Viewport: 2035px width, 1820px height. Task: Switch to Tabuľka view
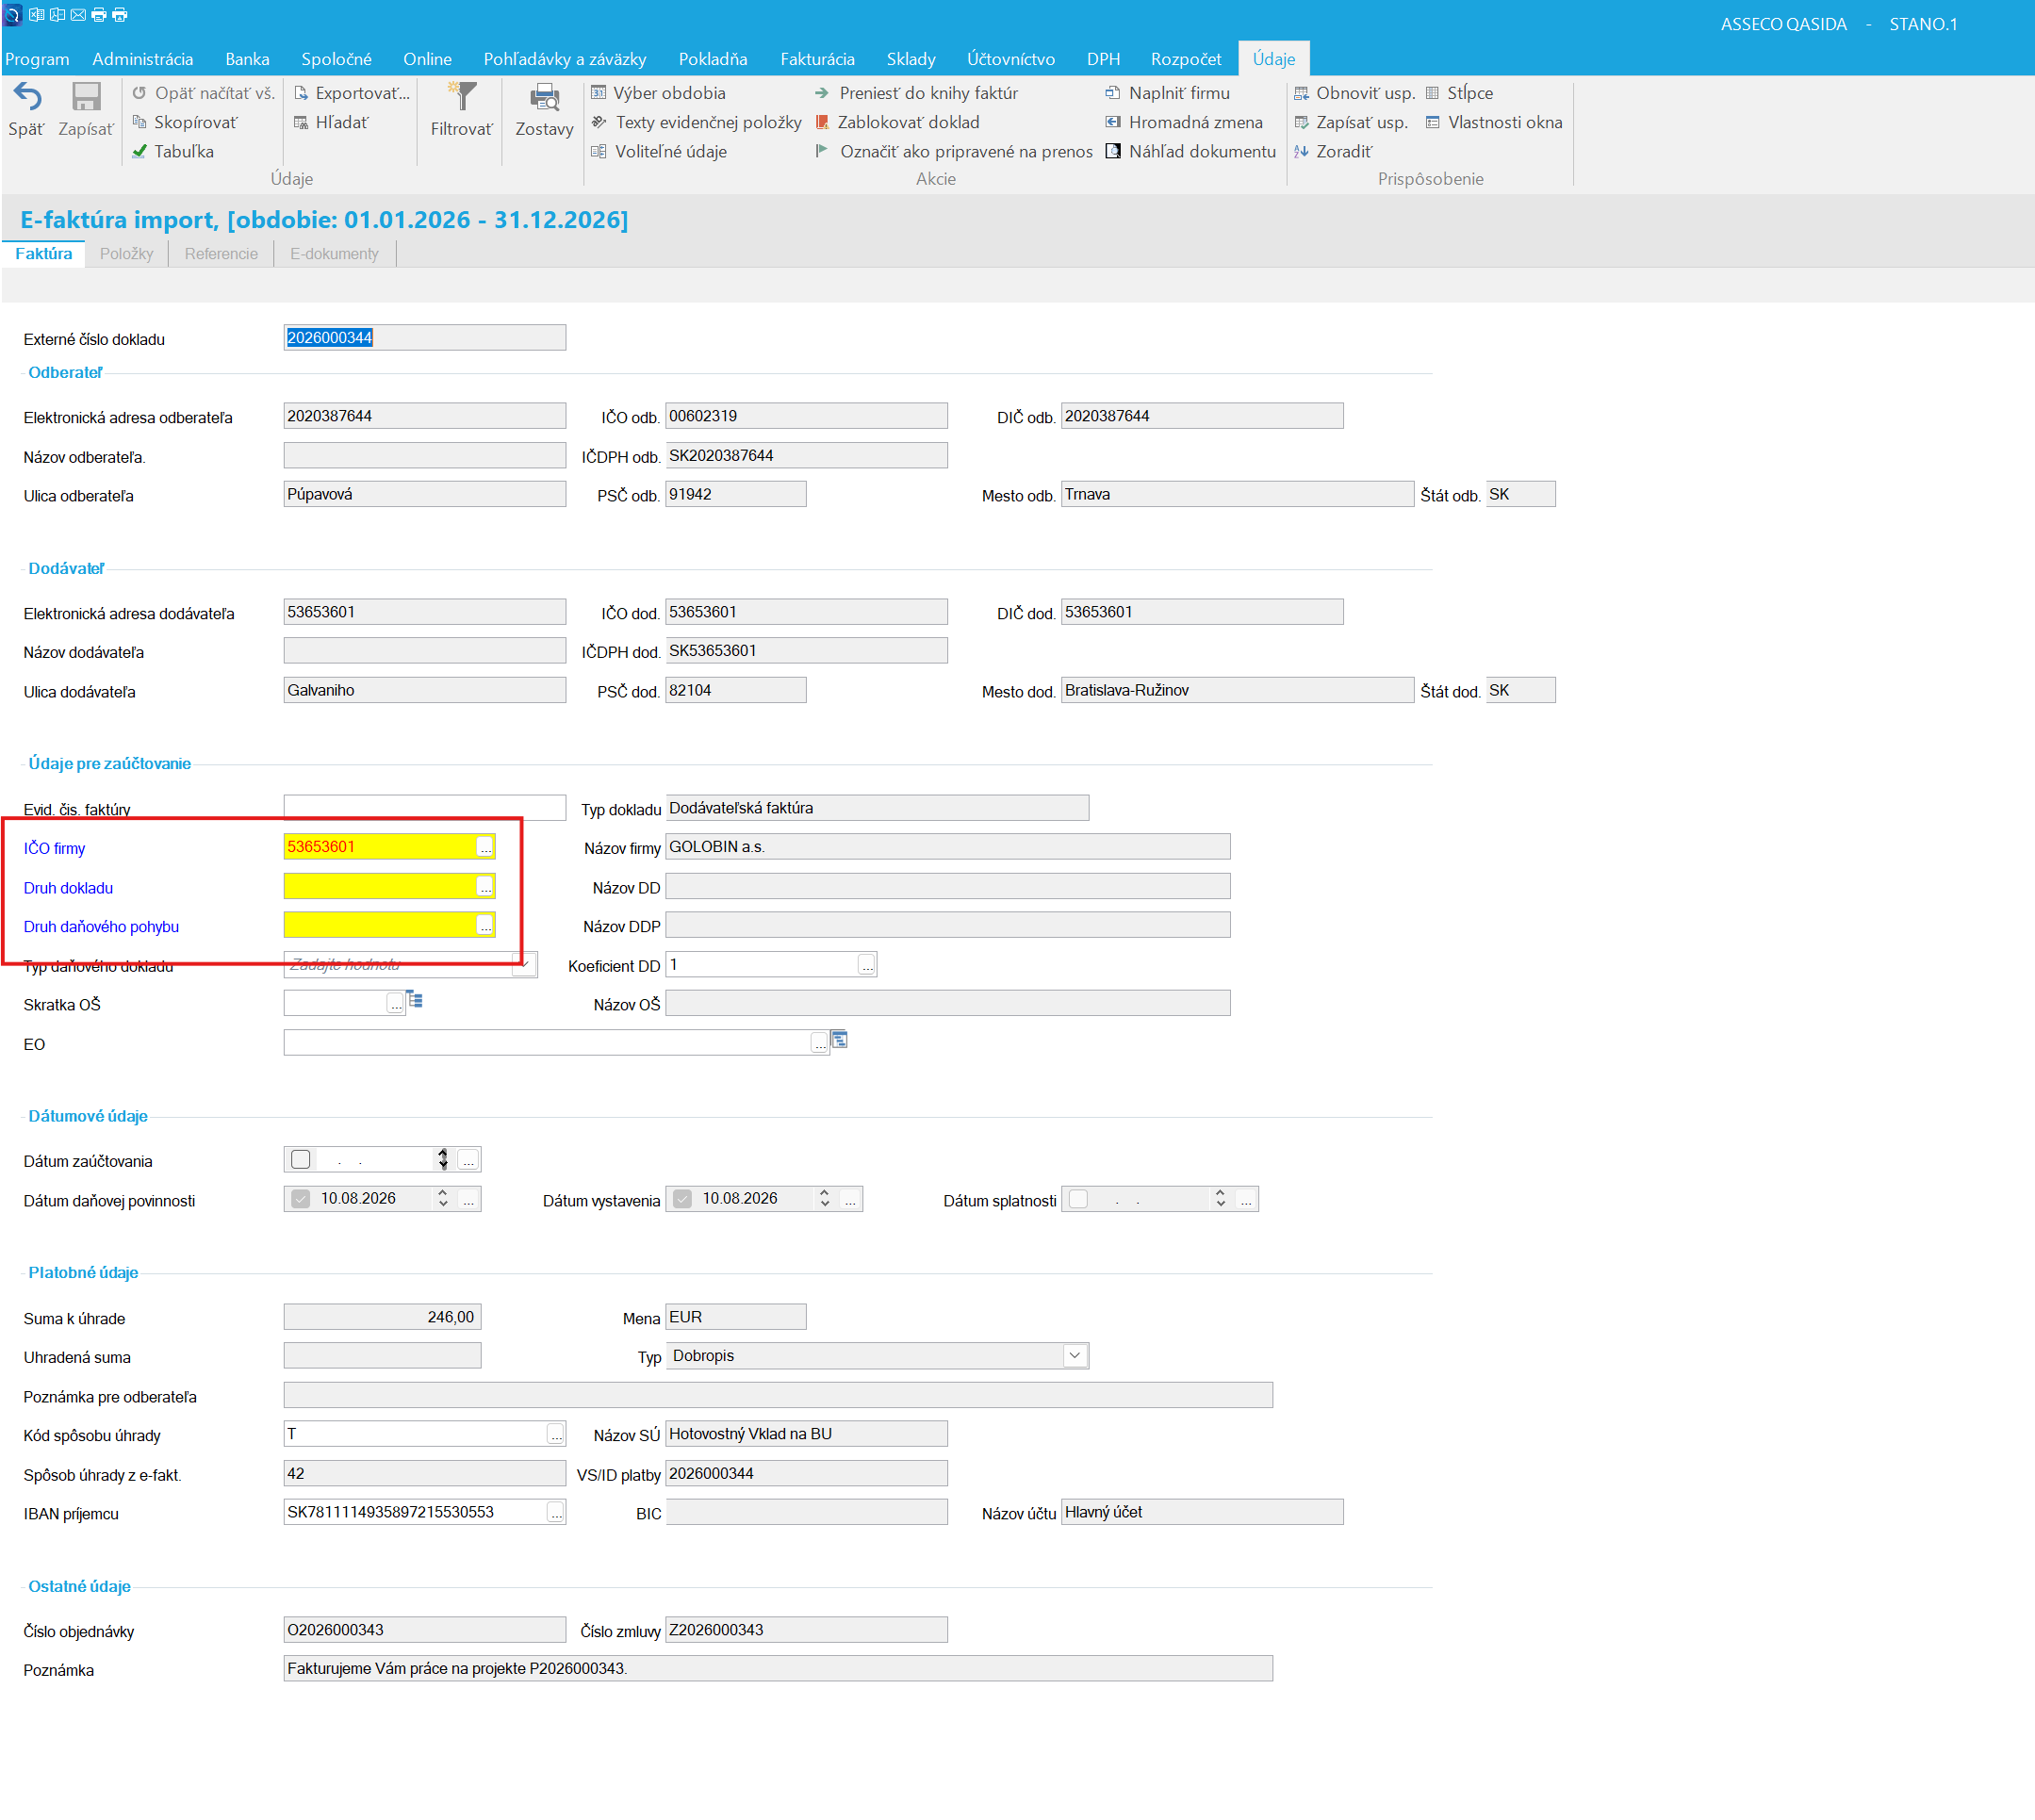point(173,151)
